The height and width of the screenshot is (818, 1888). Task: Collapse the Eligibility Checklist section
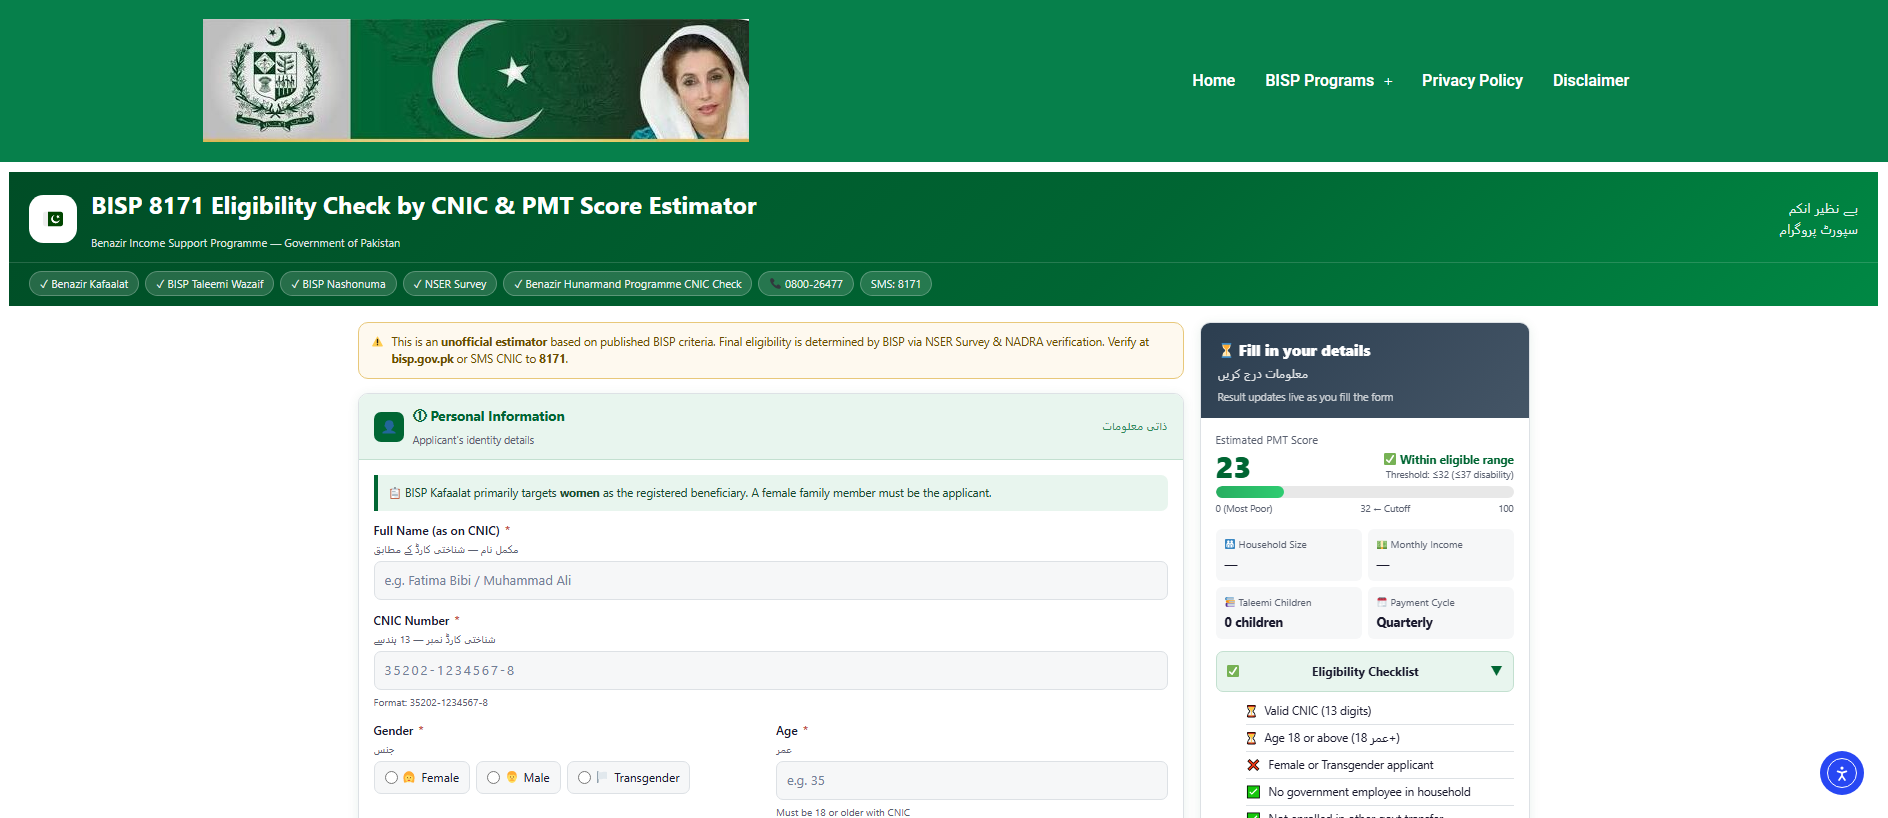click(x=1364, y=672)
